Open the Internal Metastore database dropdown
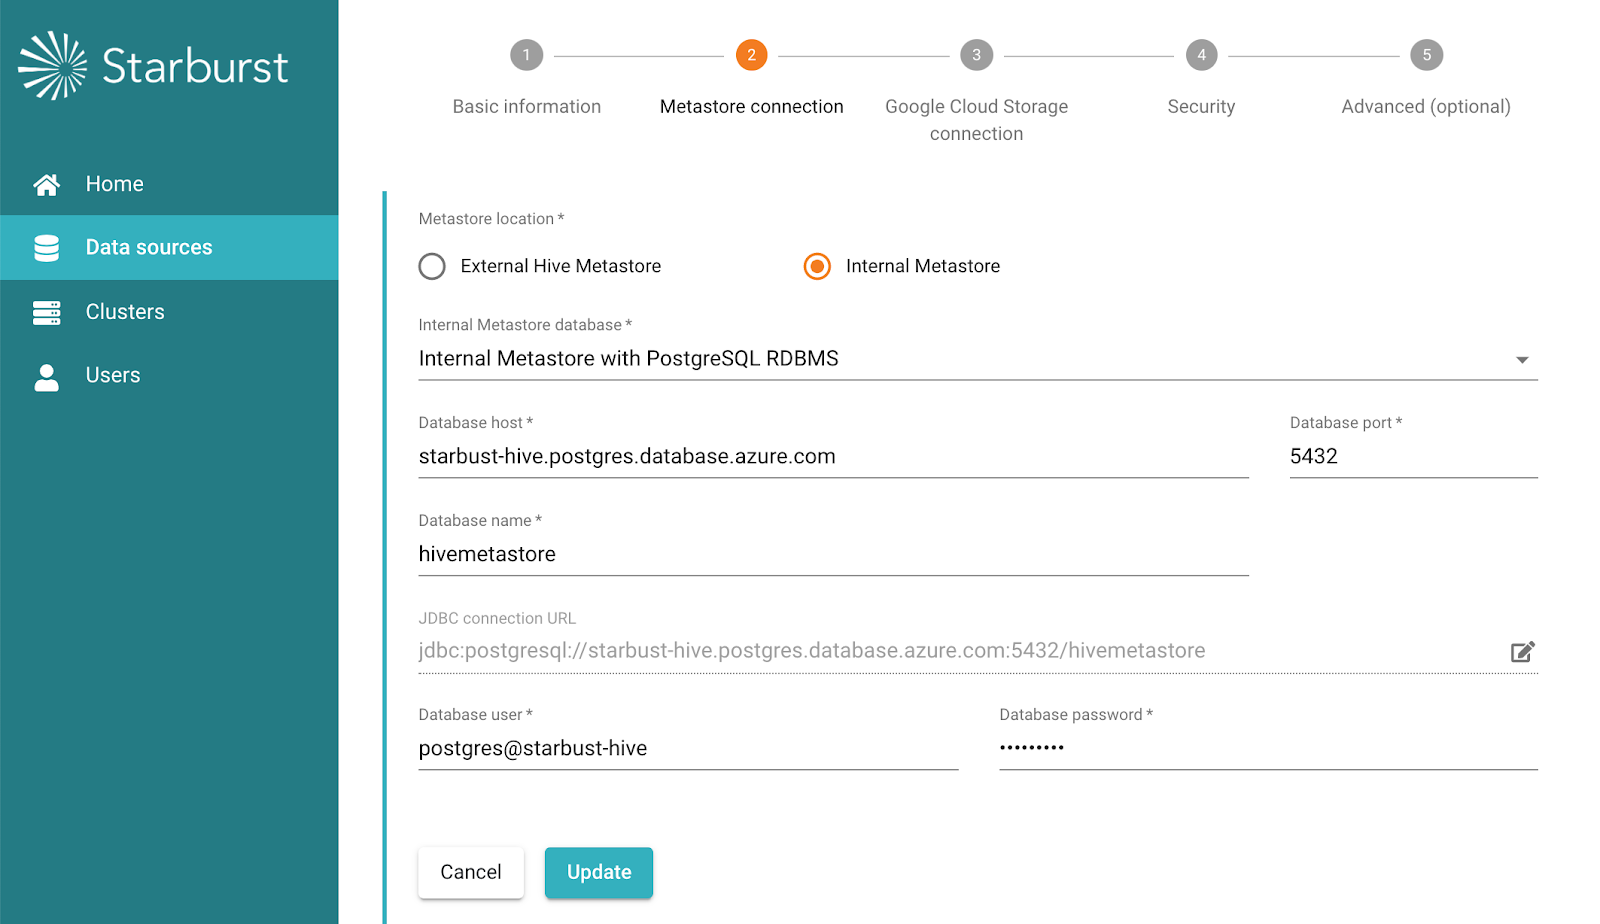 [1522, 358]
